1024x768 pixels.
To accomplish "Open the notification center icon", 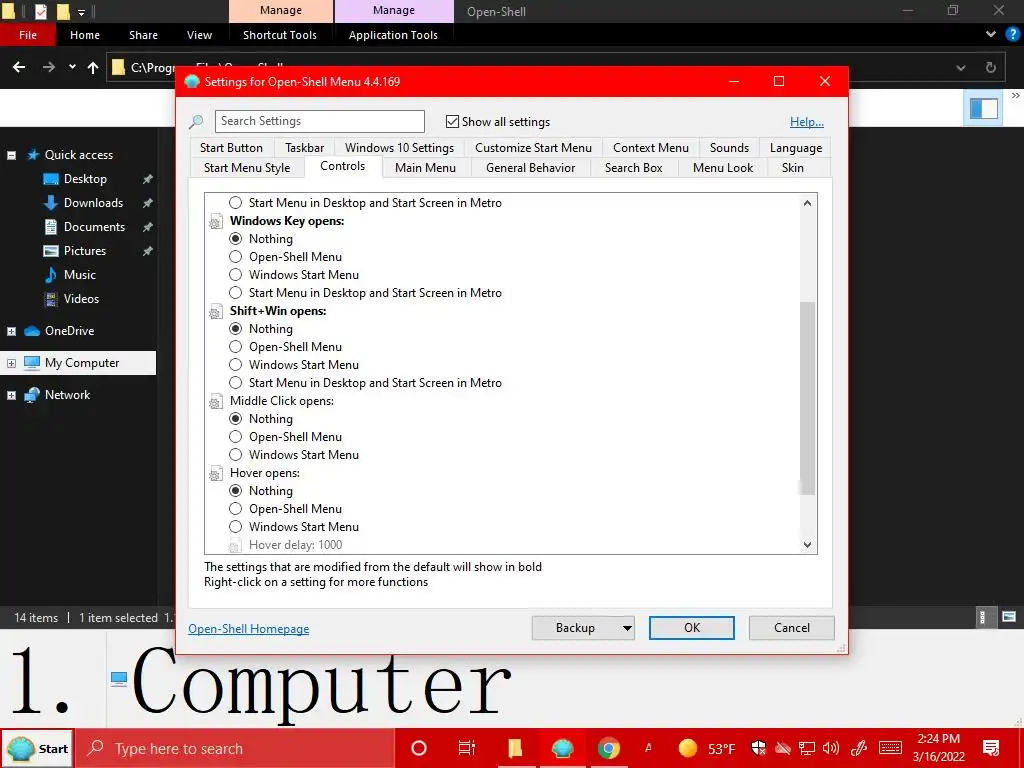I will click(991, 748).
